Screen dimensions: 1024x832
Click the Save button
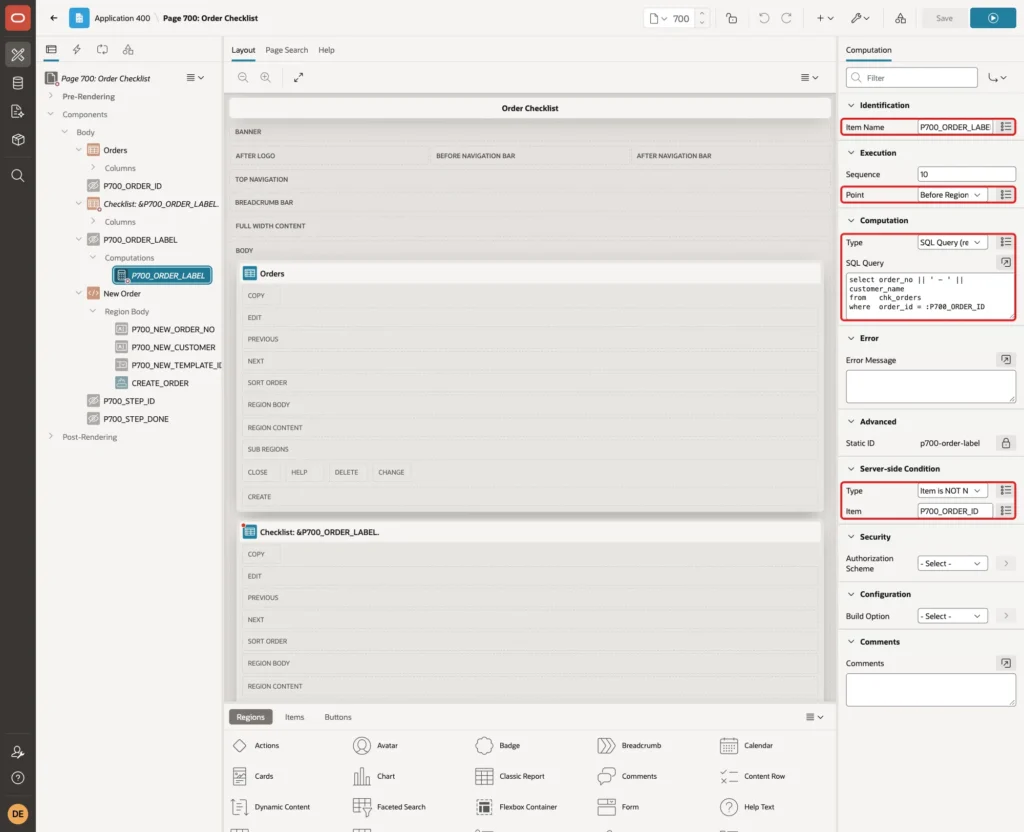coord(944,18)
